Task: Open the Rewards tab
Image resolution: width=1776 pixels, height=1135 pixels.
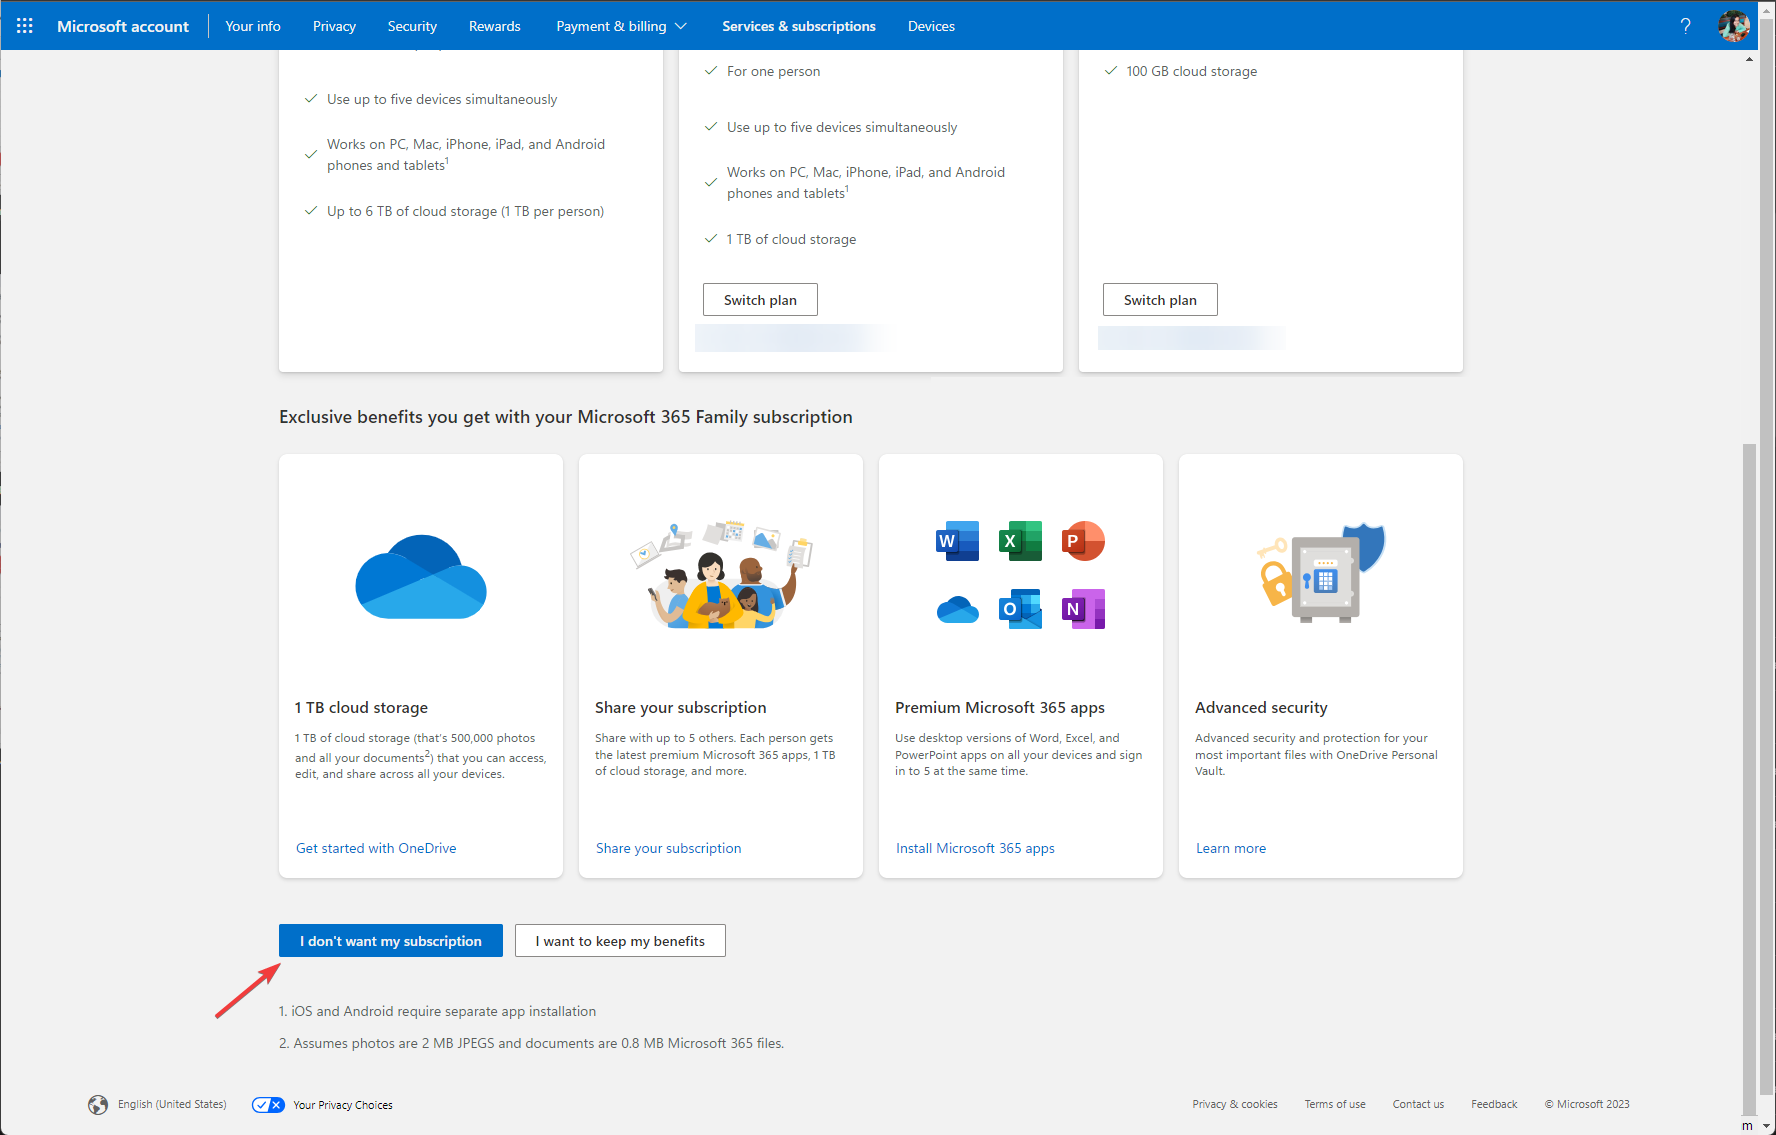Action: pos(494,26)
